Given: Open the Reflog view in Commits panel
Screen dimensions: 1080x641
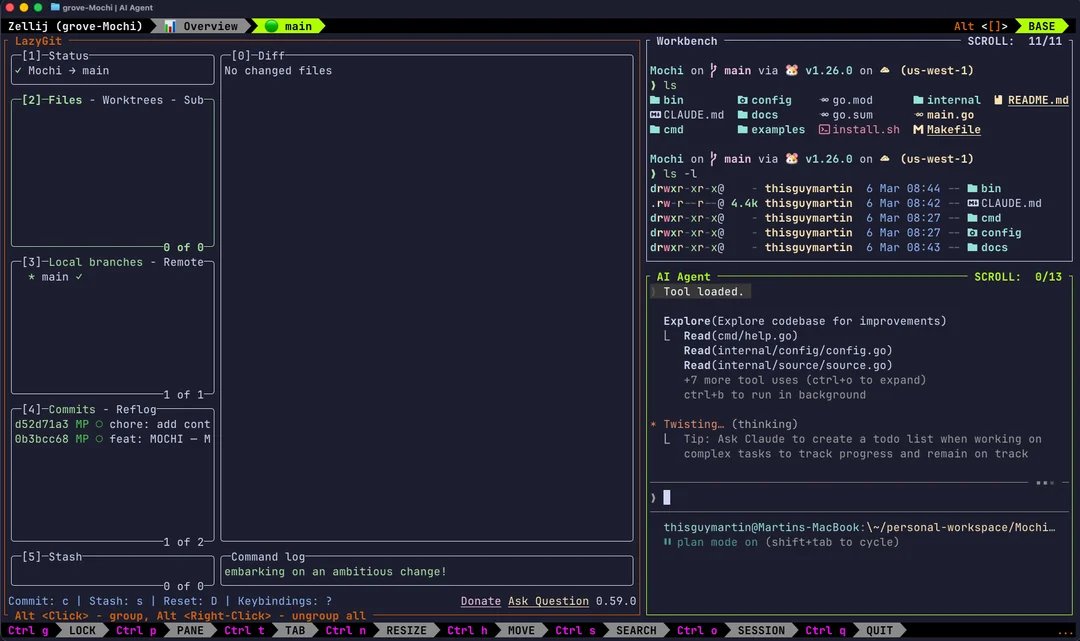Looking at the screenshot, I should tap(136, 410).
